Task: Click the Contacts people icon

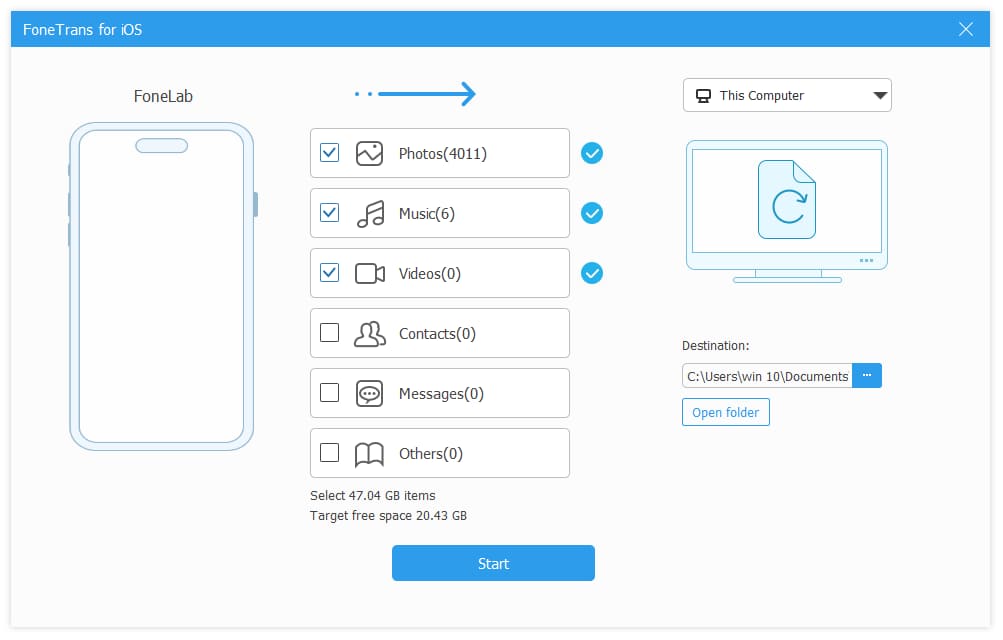Action: click(370, 334)
